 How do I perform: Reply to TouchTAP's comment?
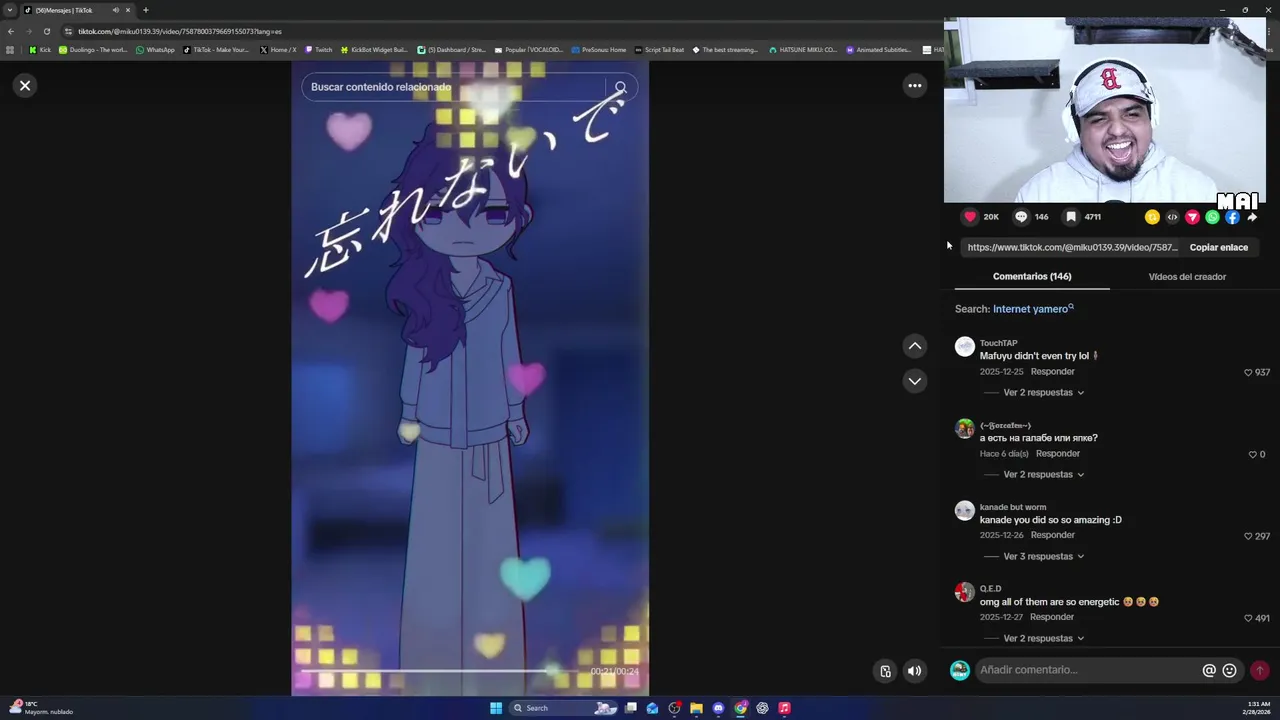(1053, 372)
